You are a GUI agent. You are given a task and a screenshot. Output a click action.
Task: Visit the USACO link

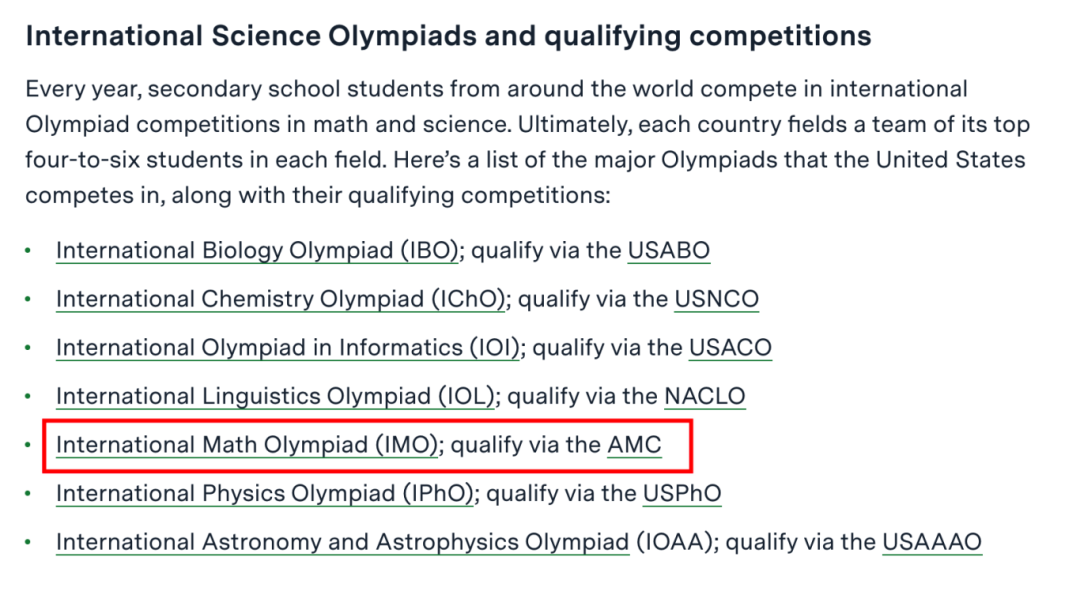point(730,348)
